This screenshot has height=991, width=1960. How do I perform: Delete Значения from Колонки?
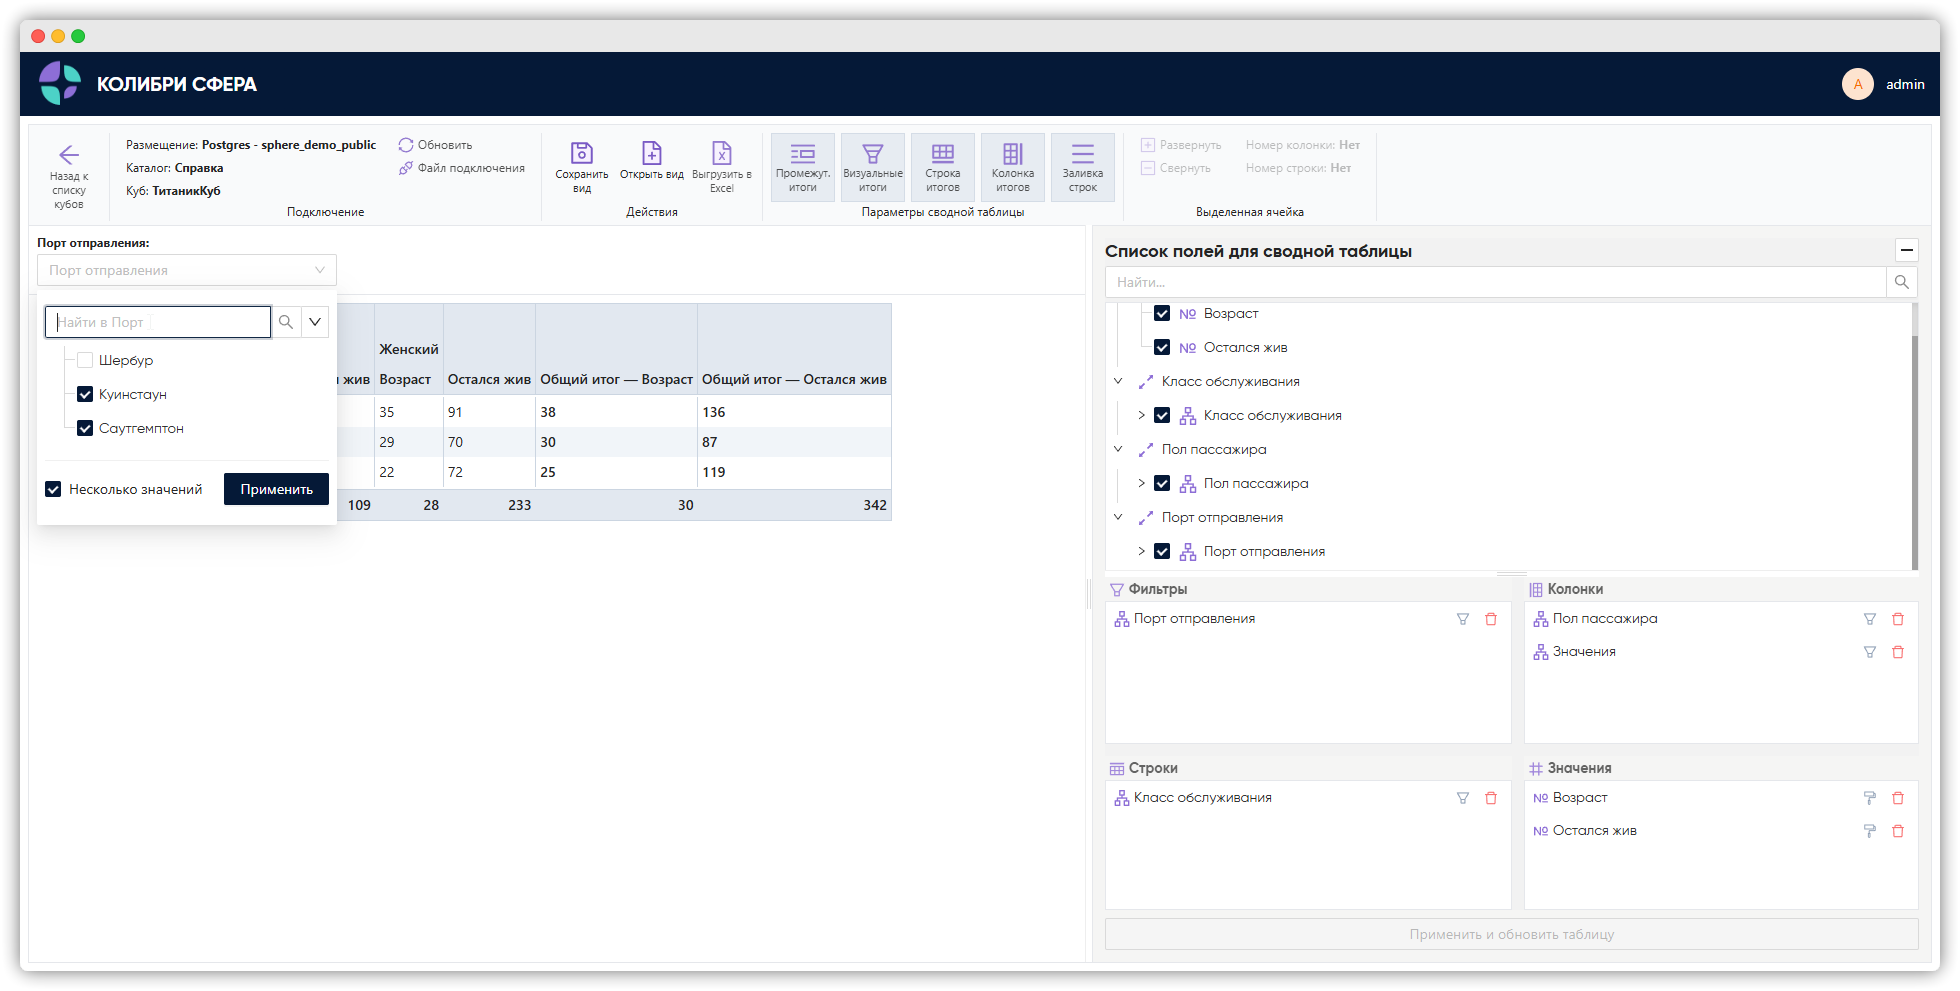(1898, 652)
